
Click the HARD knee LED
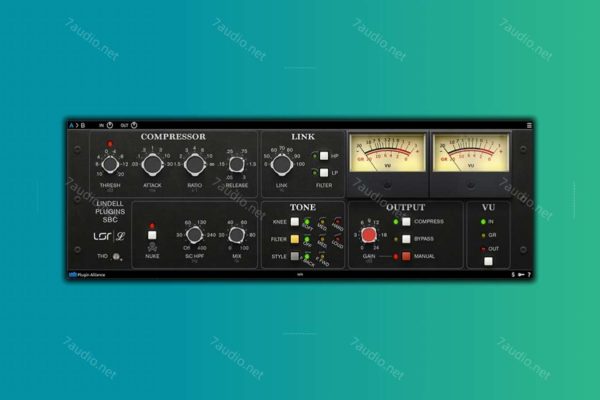click(x=338, y=222)
